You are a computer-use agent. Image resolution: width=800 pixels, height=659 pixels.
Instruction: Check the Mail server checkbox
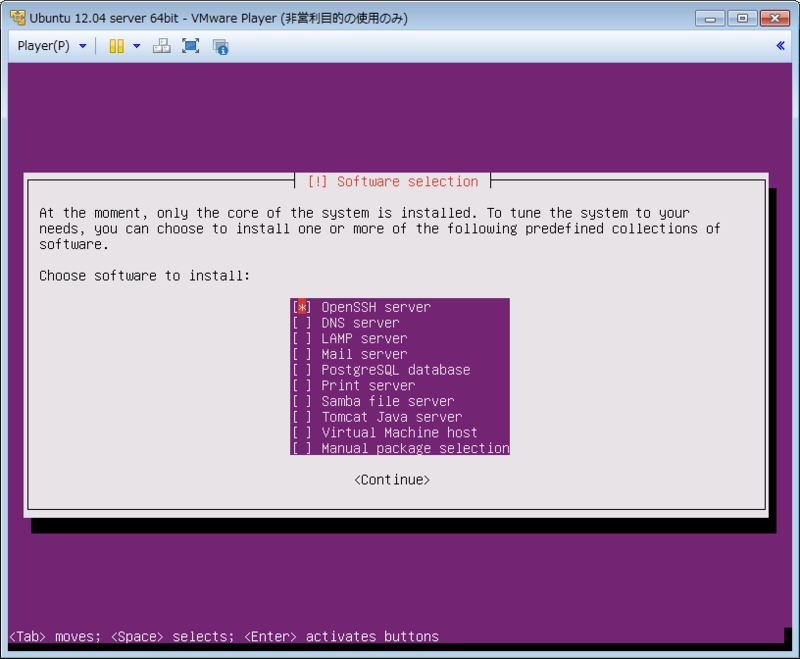[x=302, y=354]
